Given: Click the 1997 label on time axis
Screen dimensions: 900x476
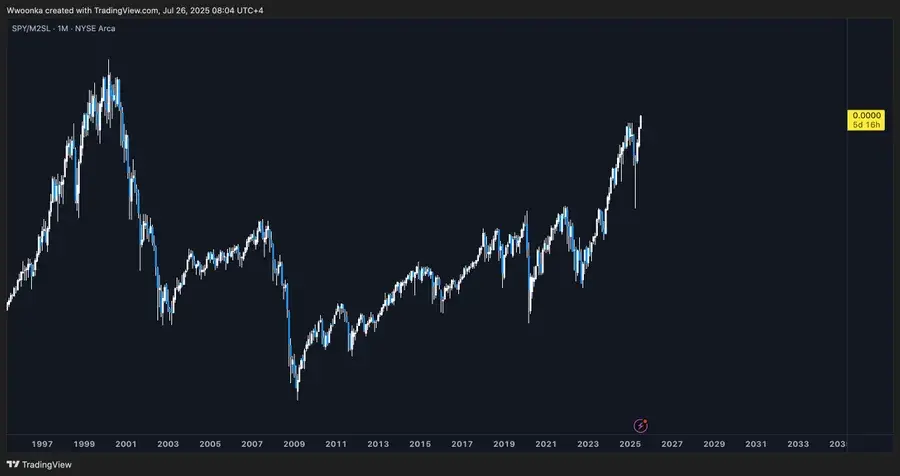Looking at the screenshot, I should 42,444.
